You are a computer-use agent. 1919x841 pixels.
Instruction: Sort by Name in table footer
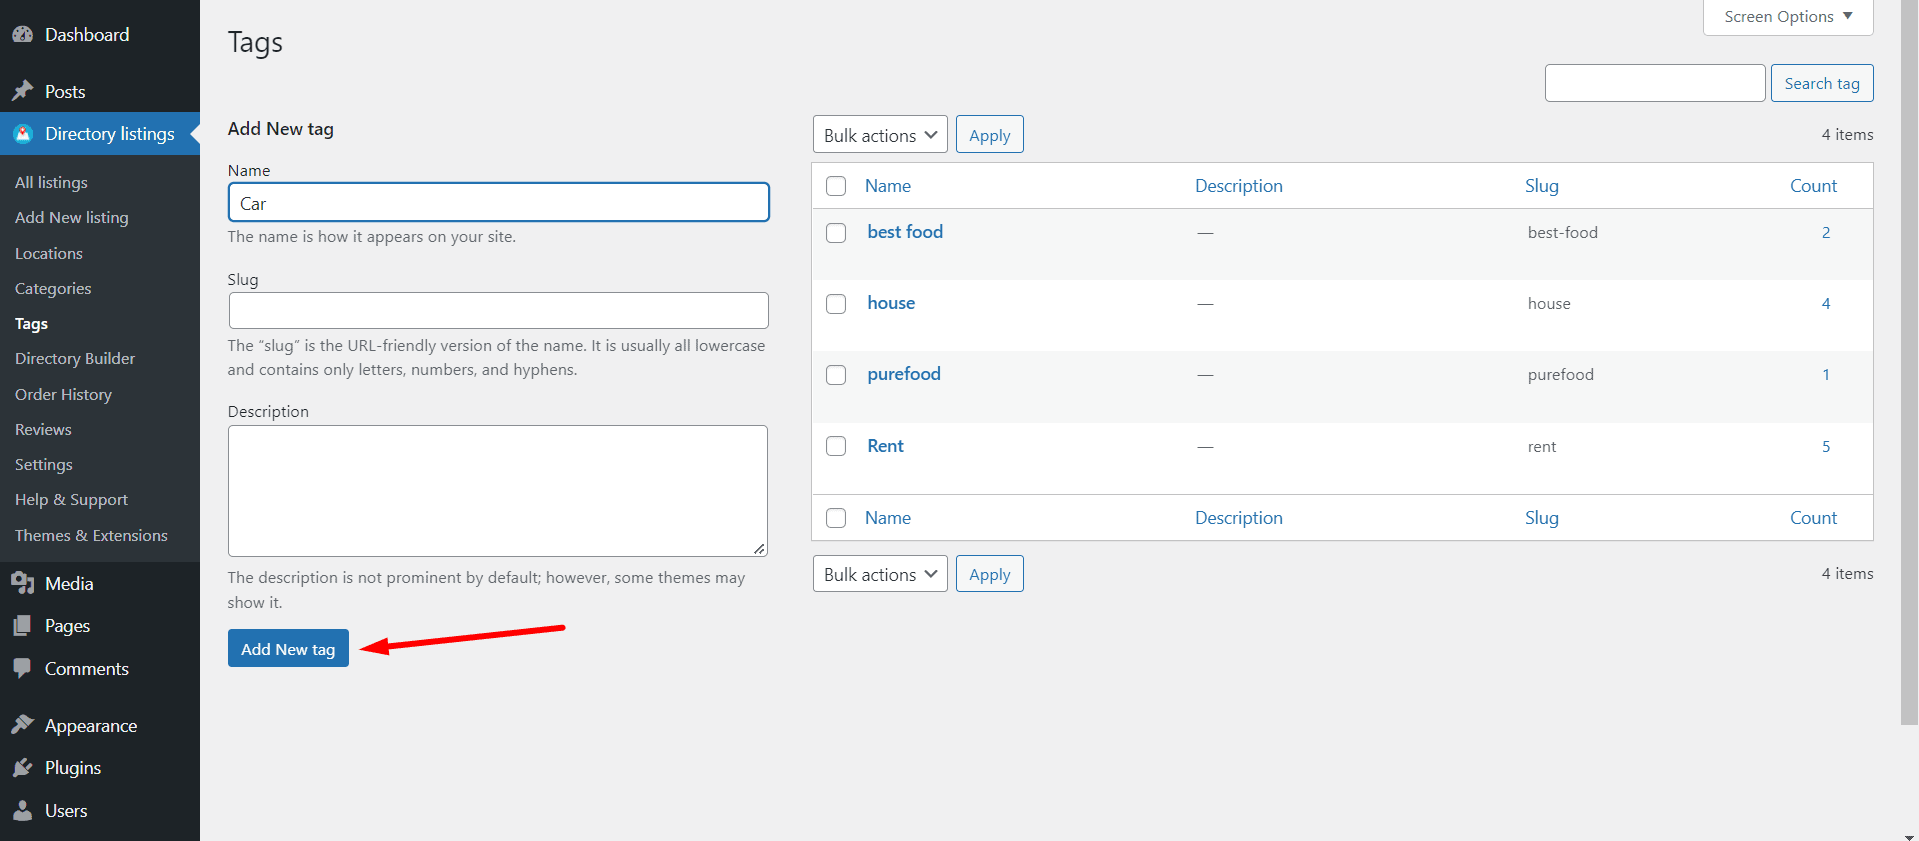coord(888,518)
